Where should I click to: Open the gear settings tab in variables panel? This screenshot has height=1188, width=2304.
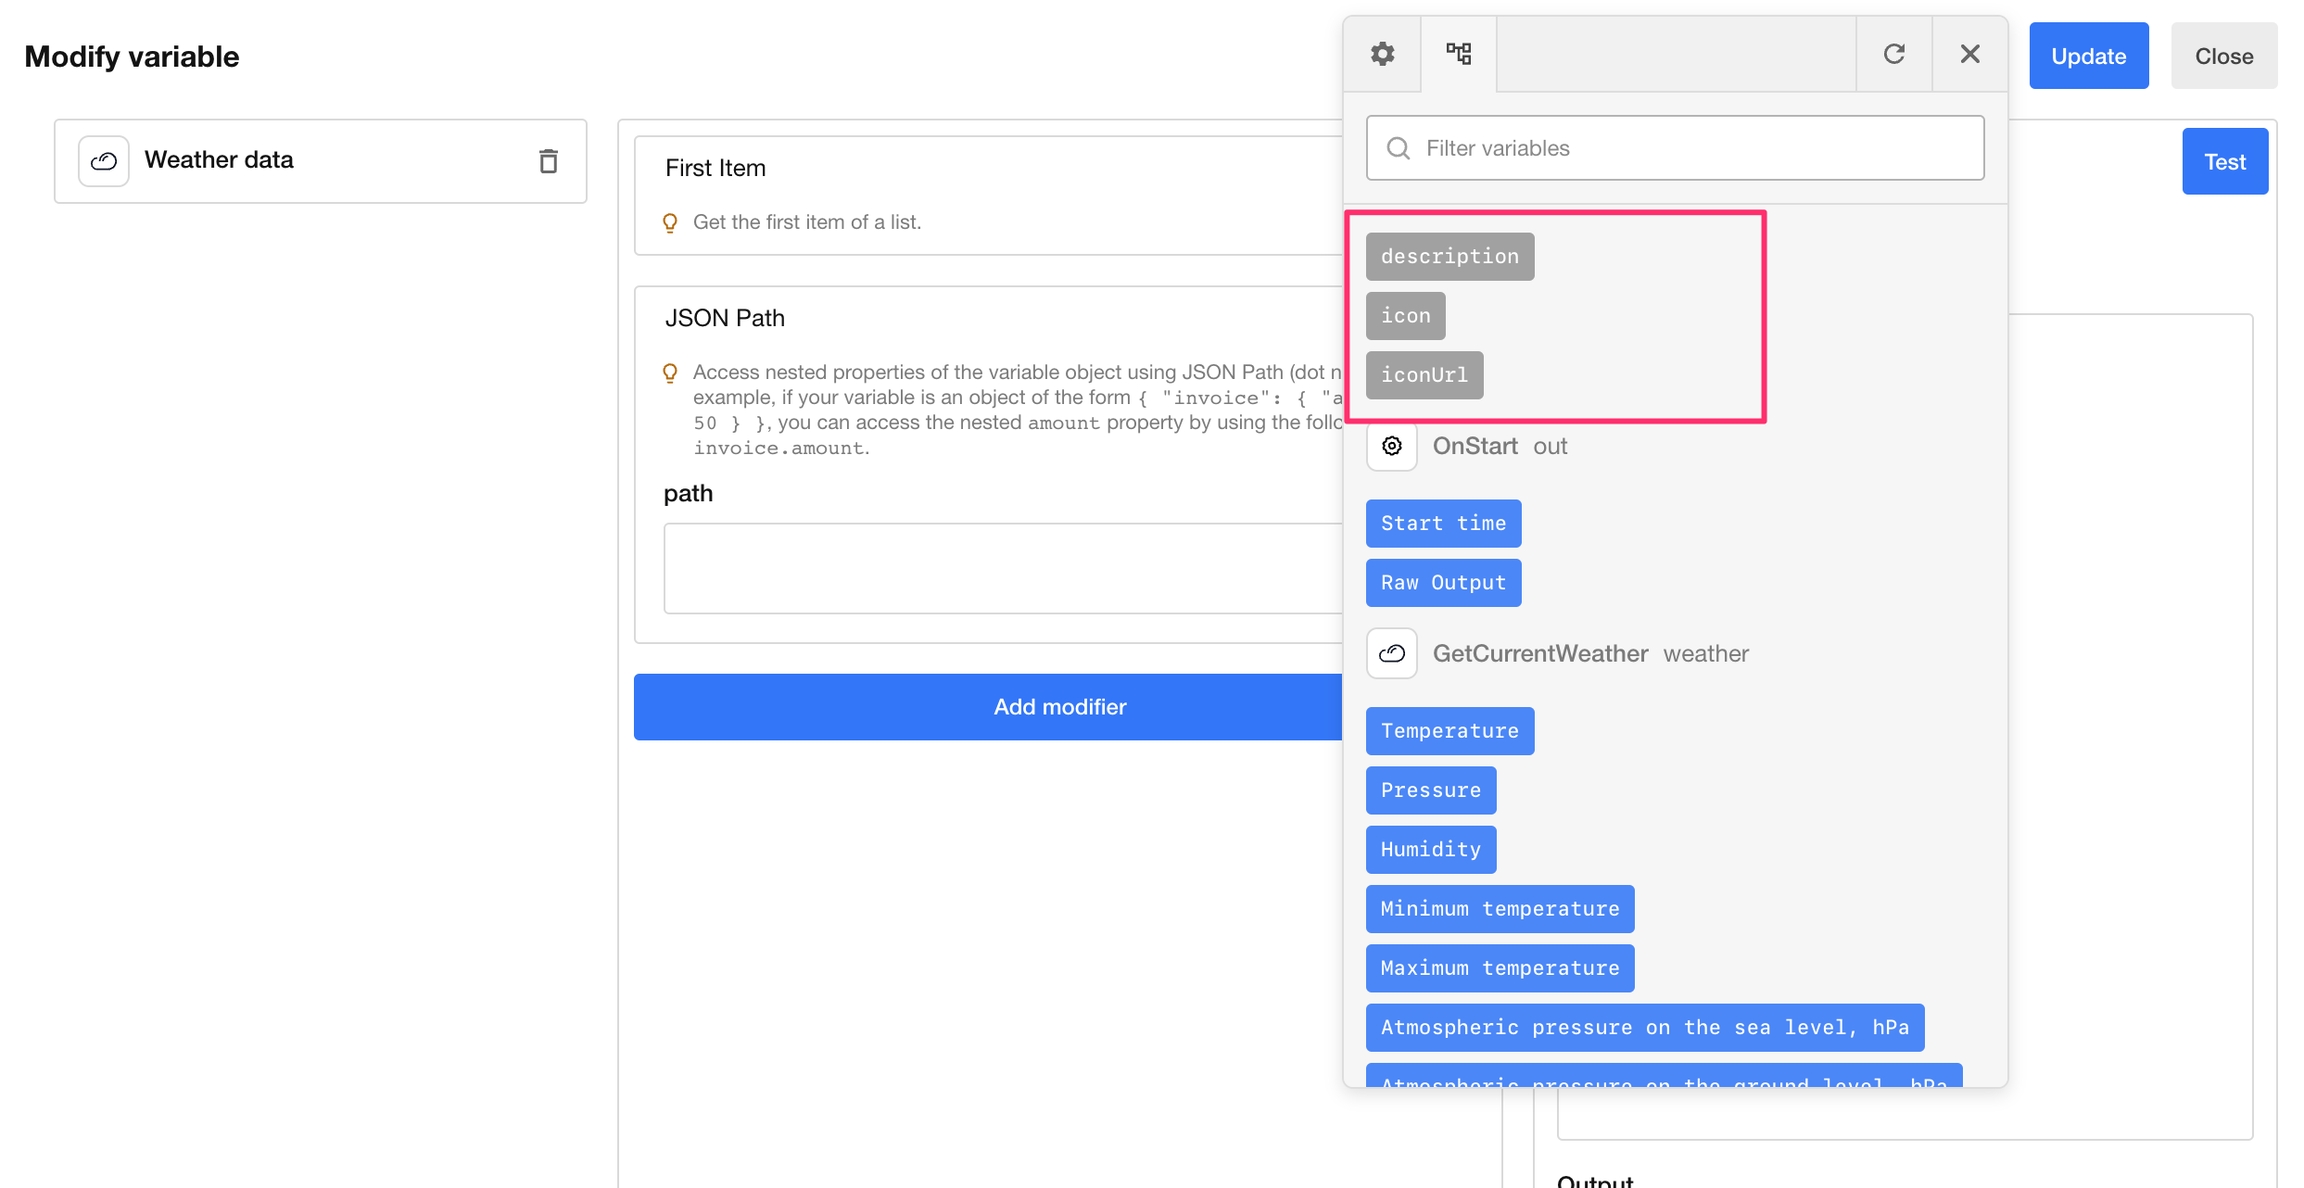[x=1382, y=54]
